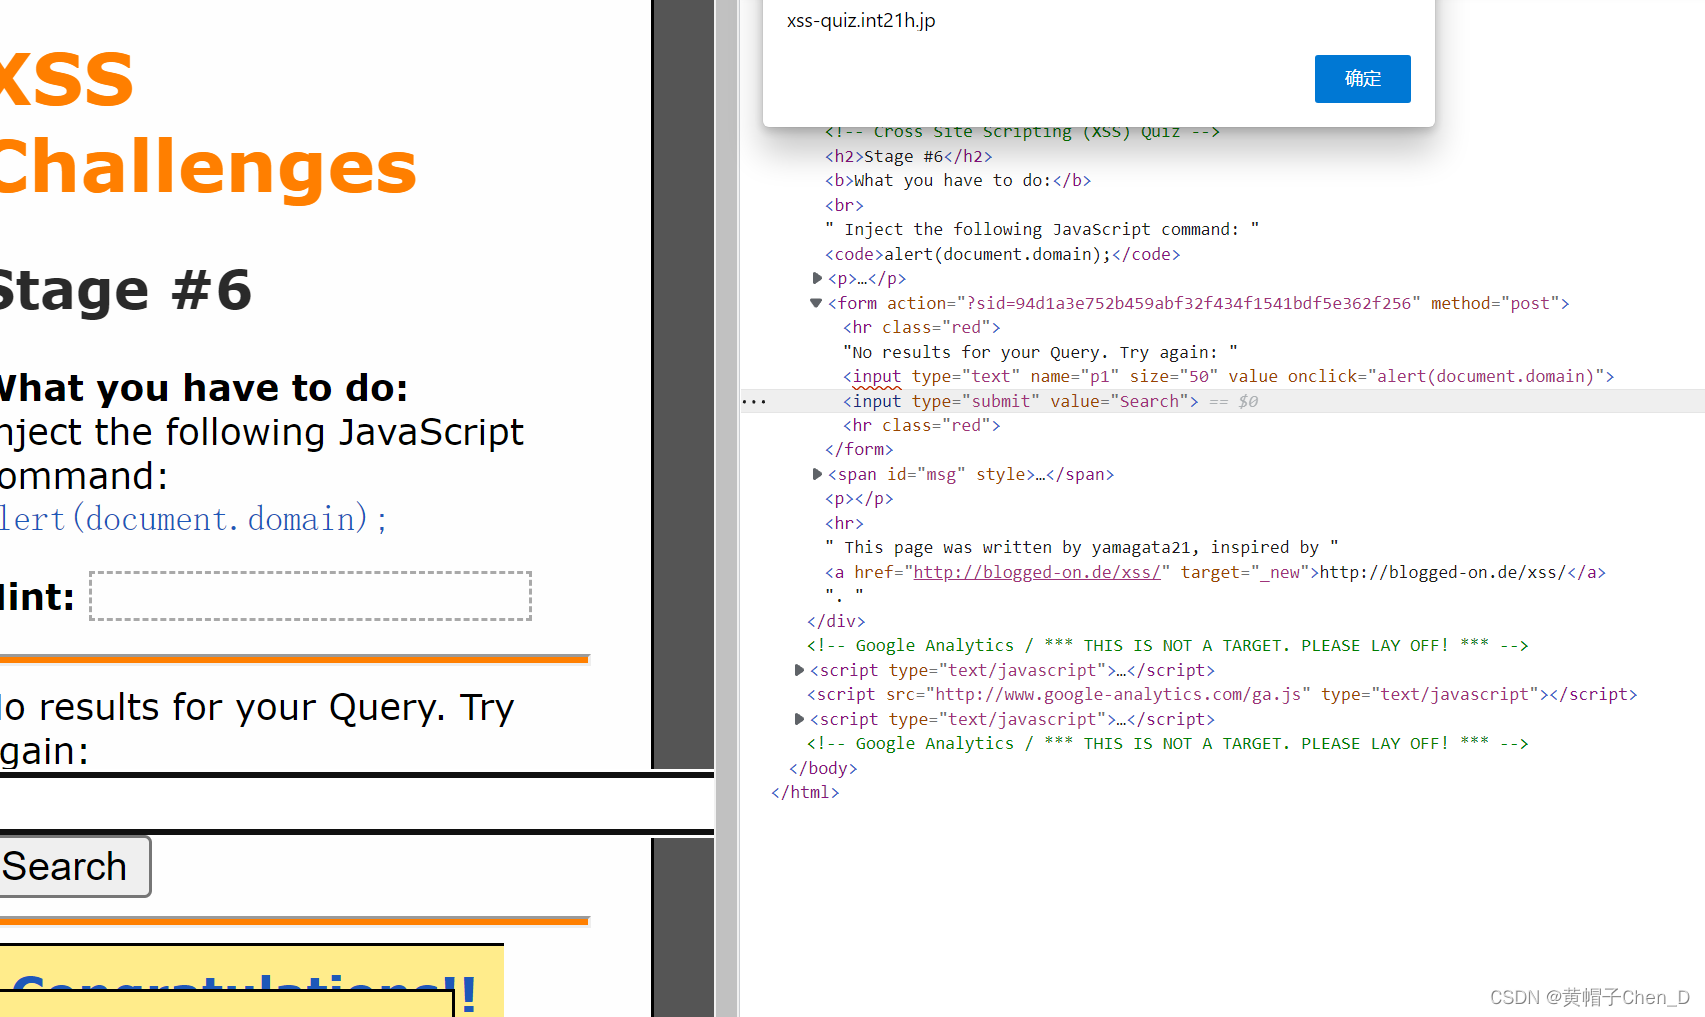Select the second <hr class="red"> line in form
Viewport: 1705px width, 1017px height.
point(921,425)
